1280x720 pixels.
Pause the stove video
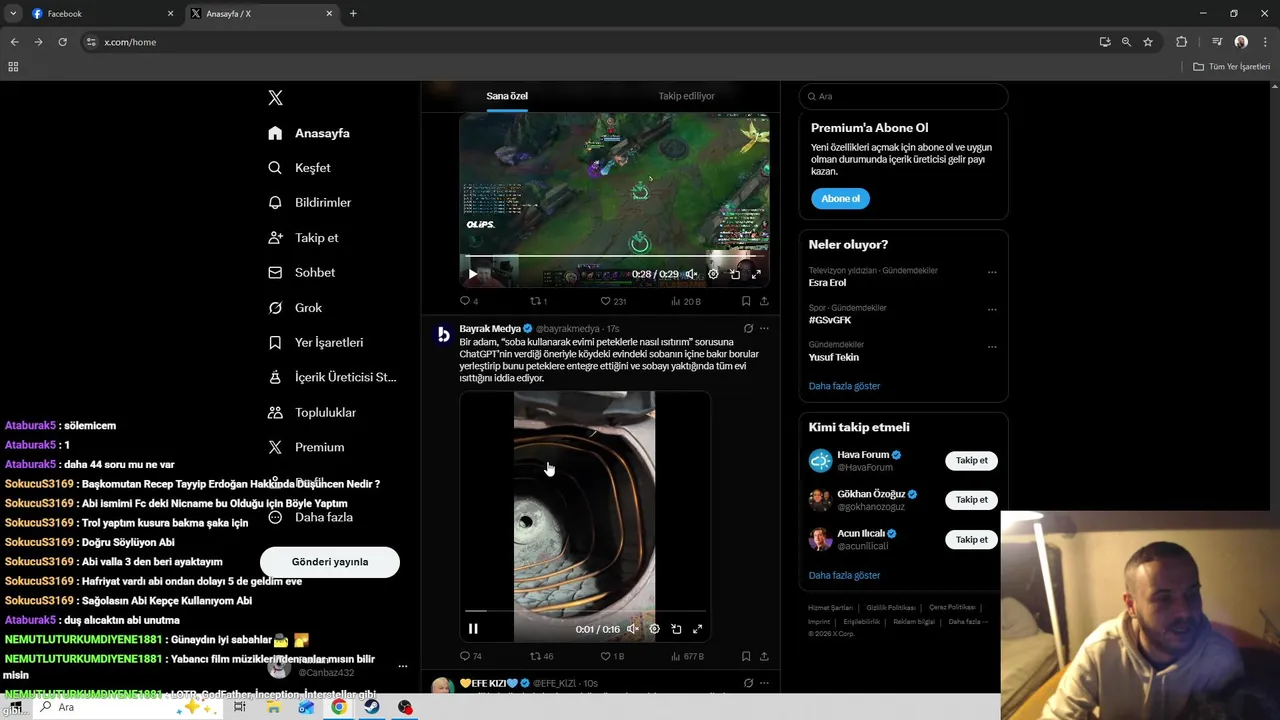[473, 629]
